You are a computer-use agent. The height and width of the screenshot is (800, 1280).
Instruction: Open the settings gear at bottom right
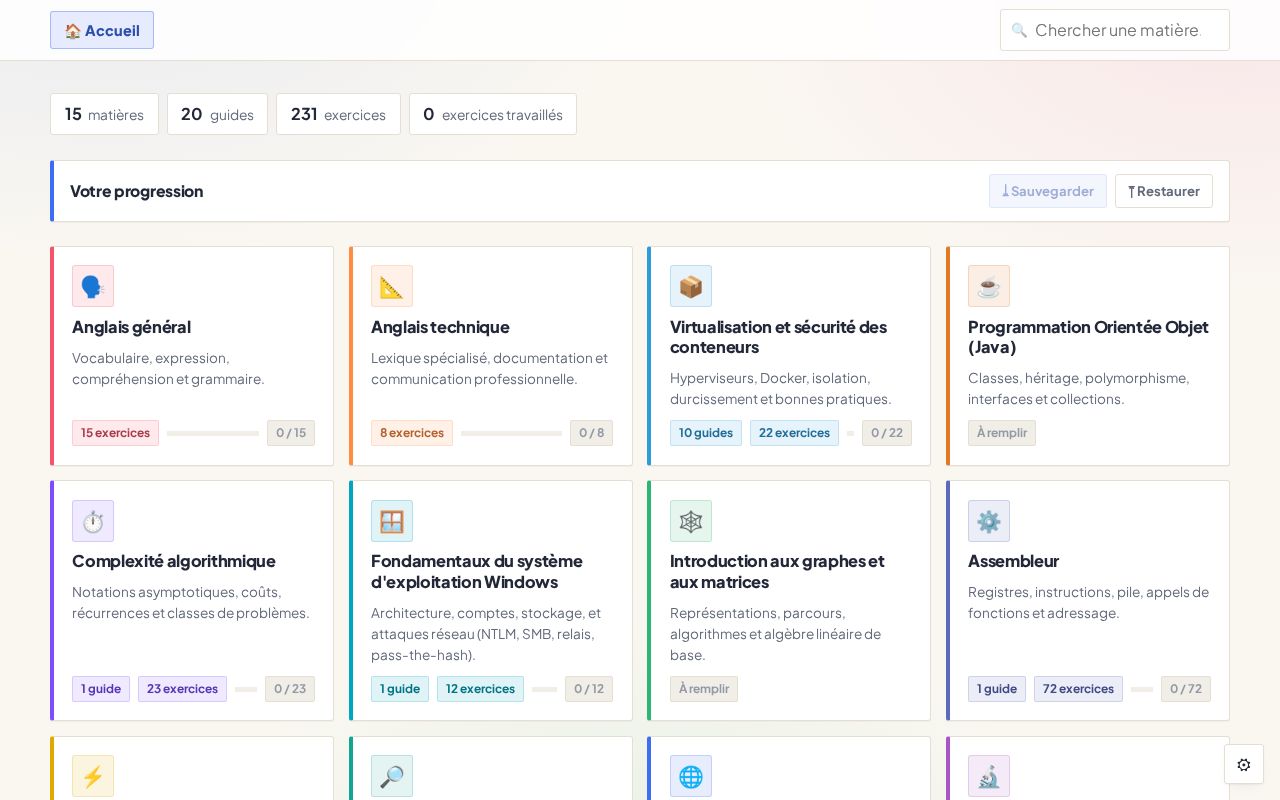click(x=1244, y=764)
